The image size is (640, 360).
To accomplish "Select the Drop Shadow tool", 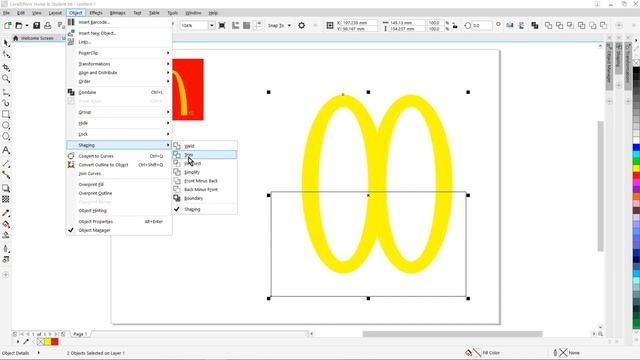I will point(6,188).
